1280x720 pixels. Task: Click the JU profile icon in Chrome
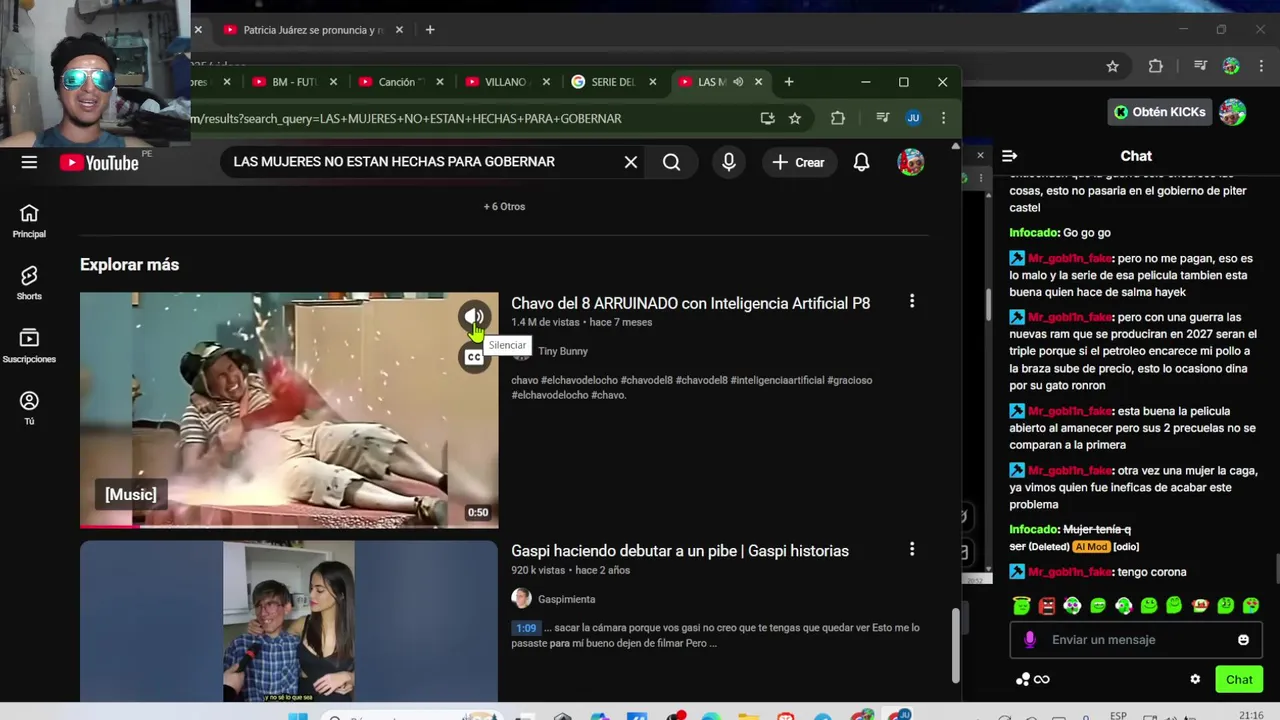click(x=913, y=118)
